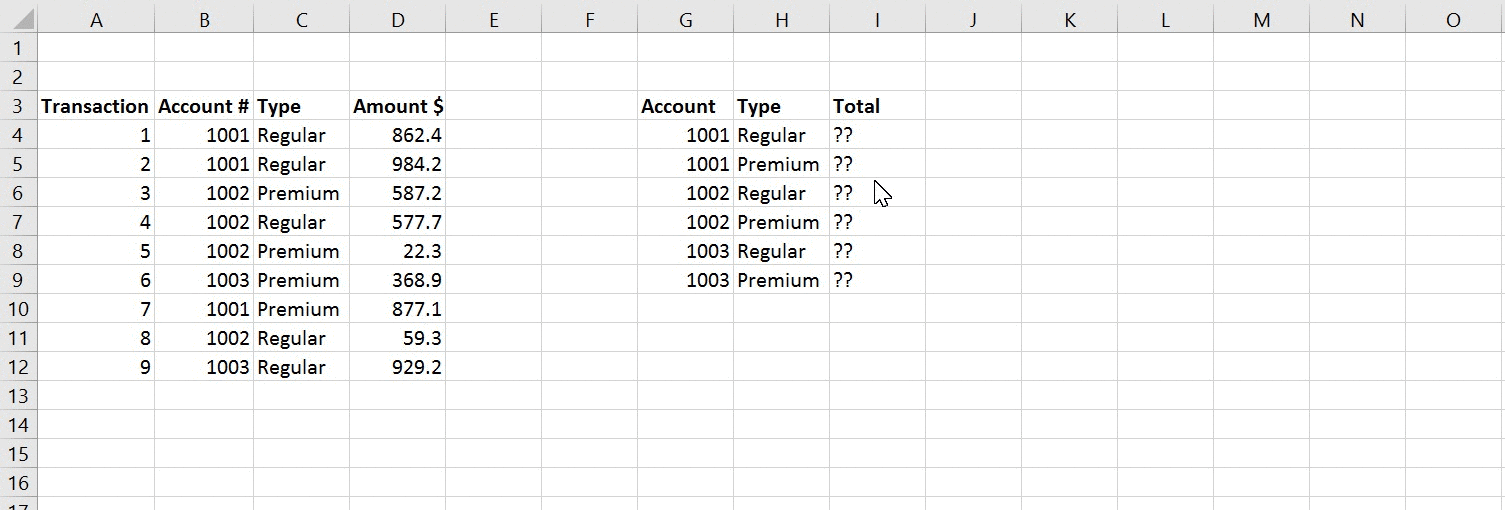Select the cell containing 862.4
Viewport: 1505px width, 510px height.
(398, 135)
